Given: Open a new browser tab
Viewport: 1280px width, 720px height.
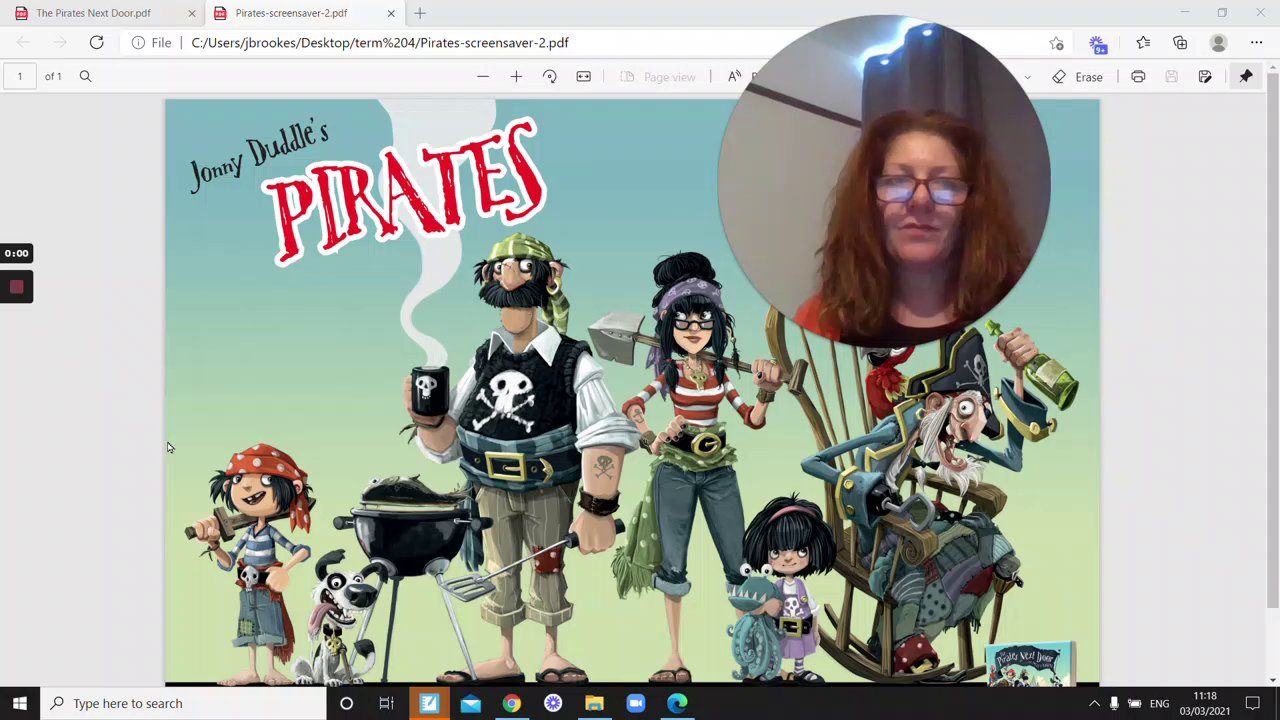Looking at the screenshot, I should [420, 13].
